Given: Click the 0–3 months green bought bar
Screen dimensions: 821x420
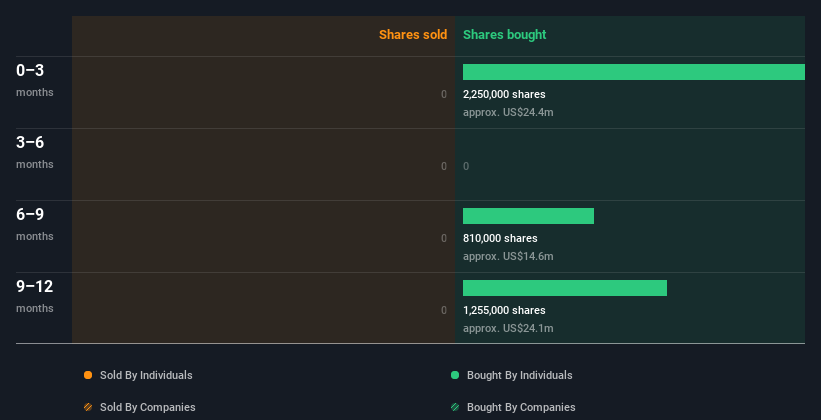Looking at the screenshot, I should pos(634,72).
